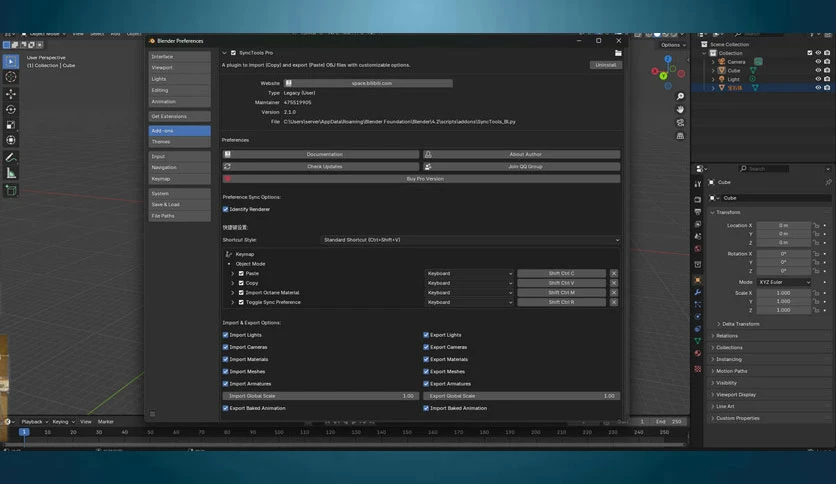Open the Viewport preferences tab
The width and height of the screenshot is (836, 484).
point(179,68)
